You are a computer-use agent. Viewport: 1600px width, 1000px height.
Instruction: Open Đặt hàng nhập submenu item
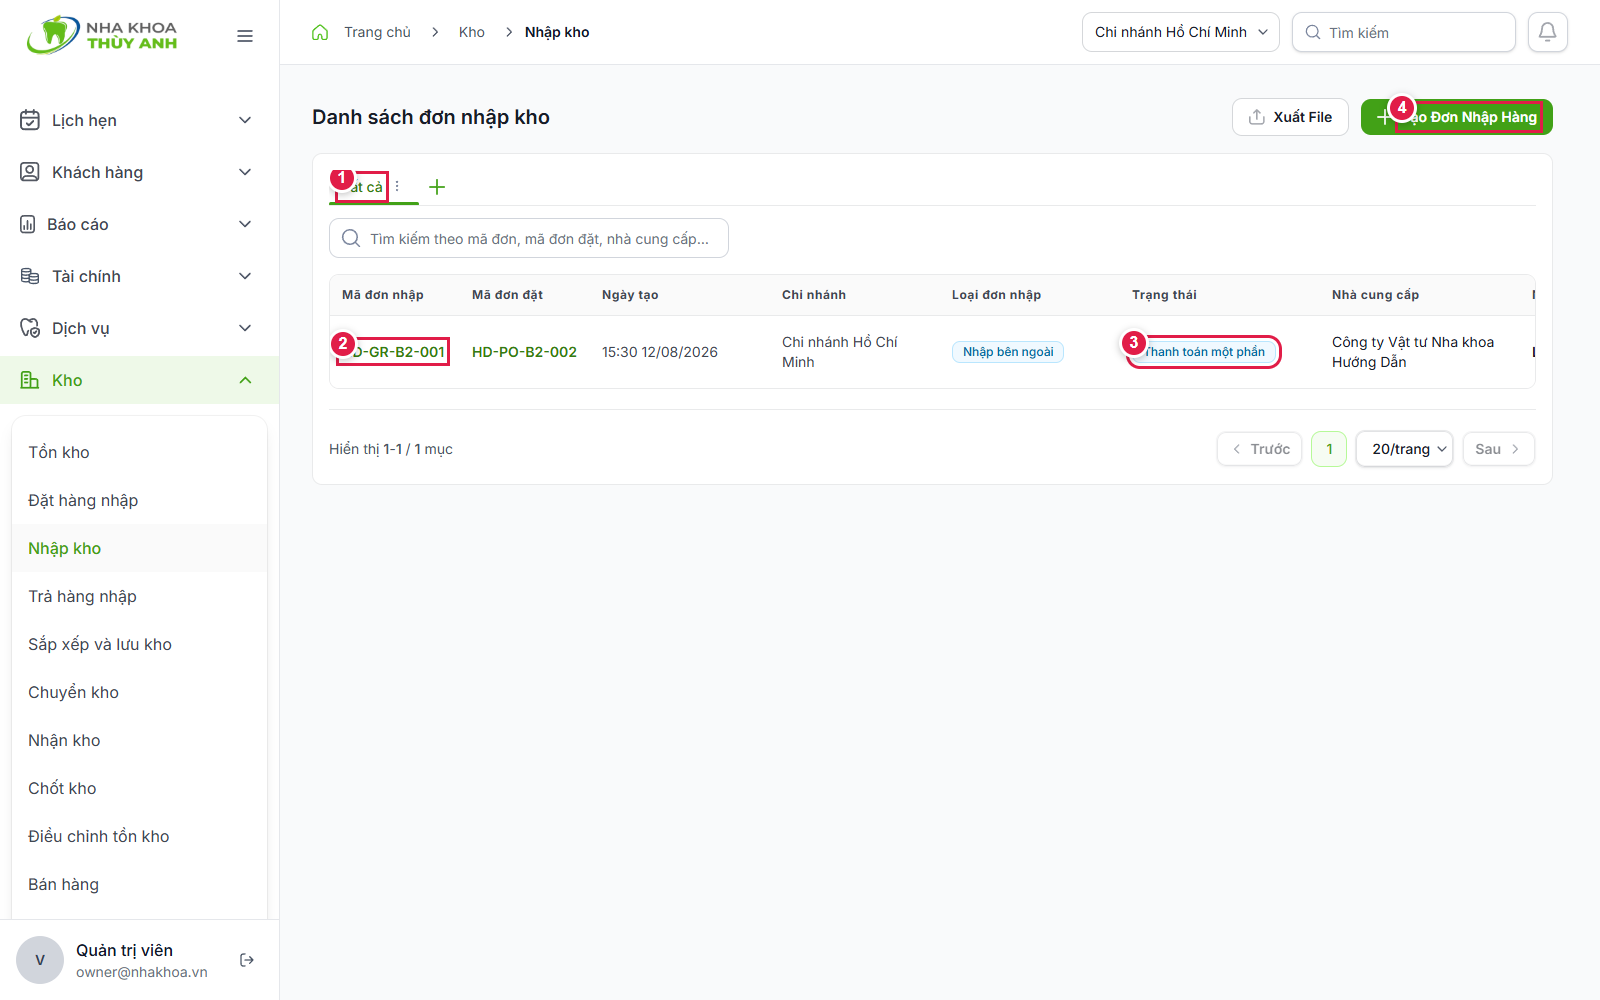[x=139, y=500]
